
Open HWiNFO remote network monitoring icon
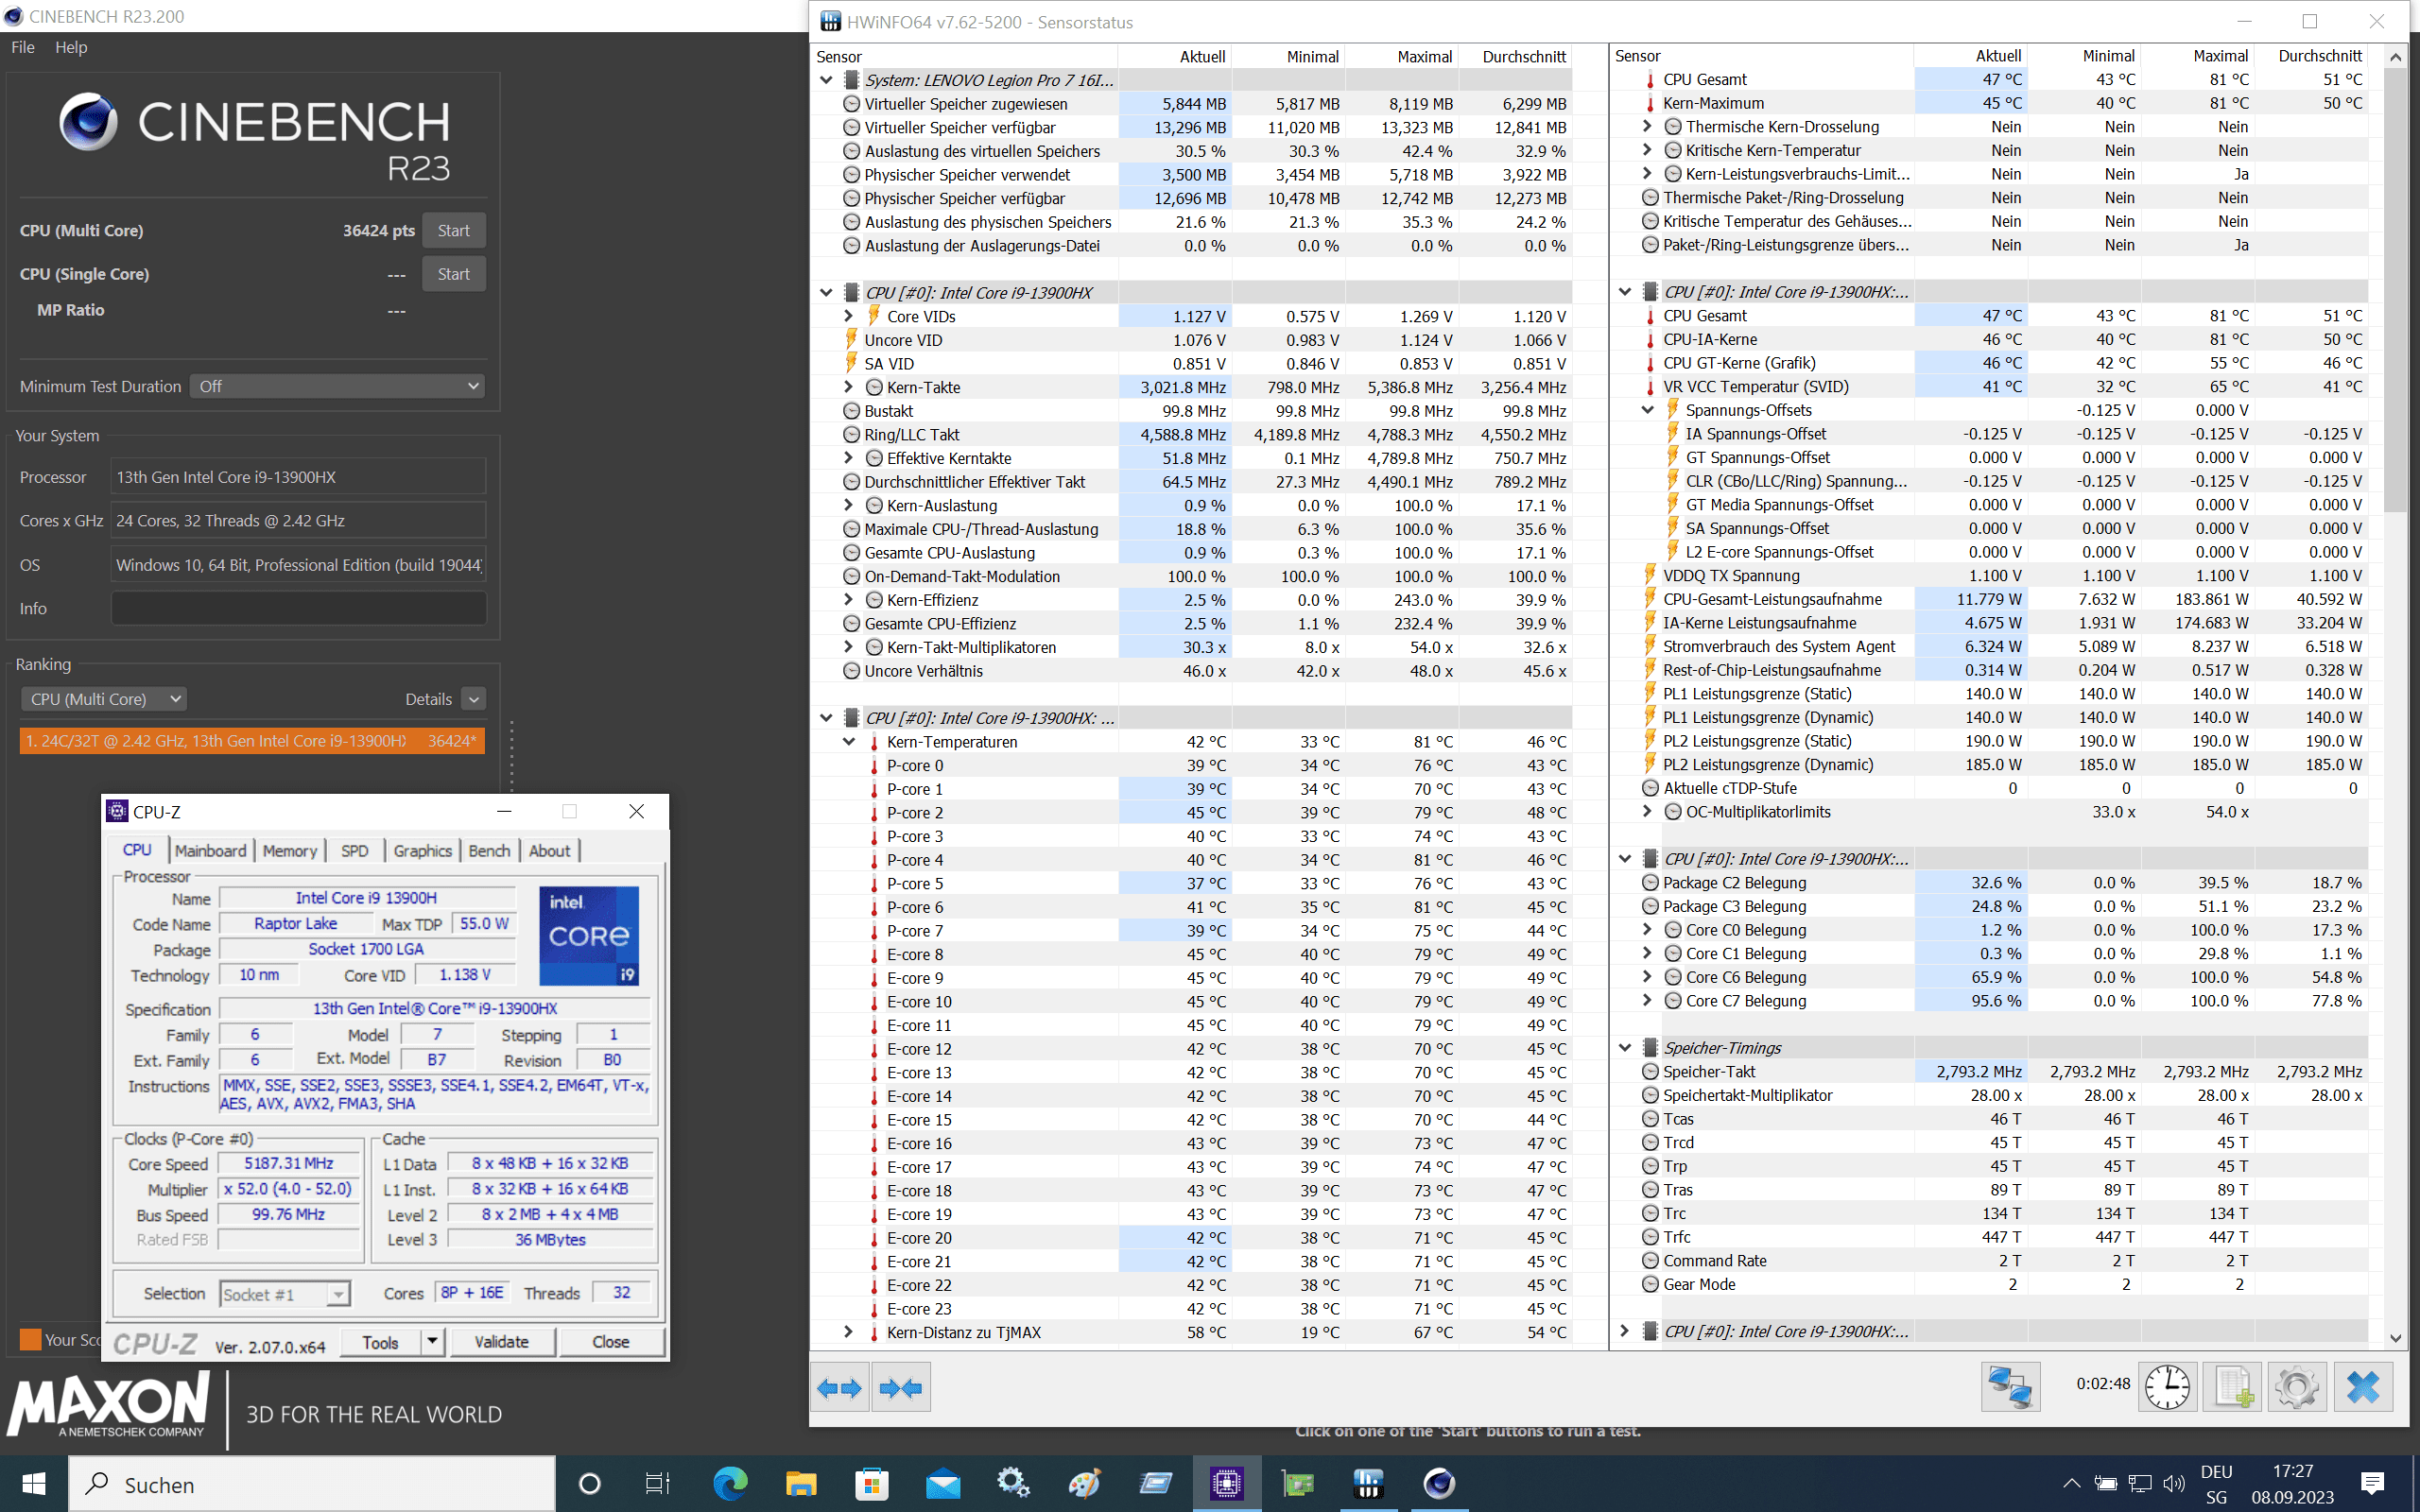point(2010,1387)
